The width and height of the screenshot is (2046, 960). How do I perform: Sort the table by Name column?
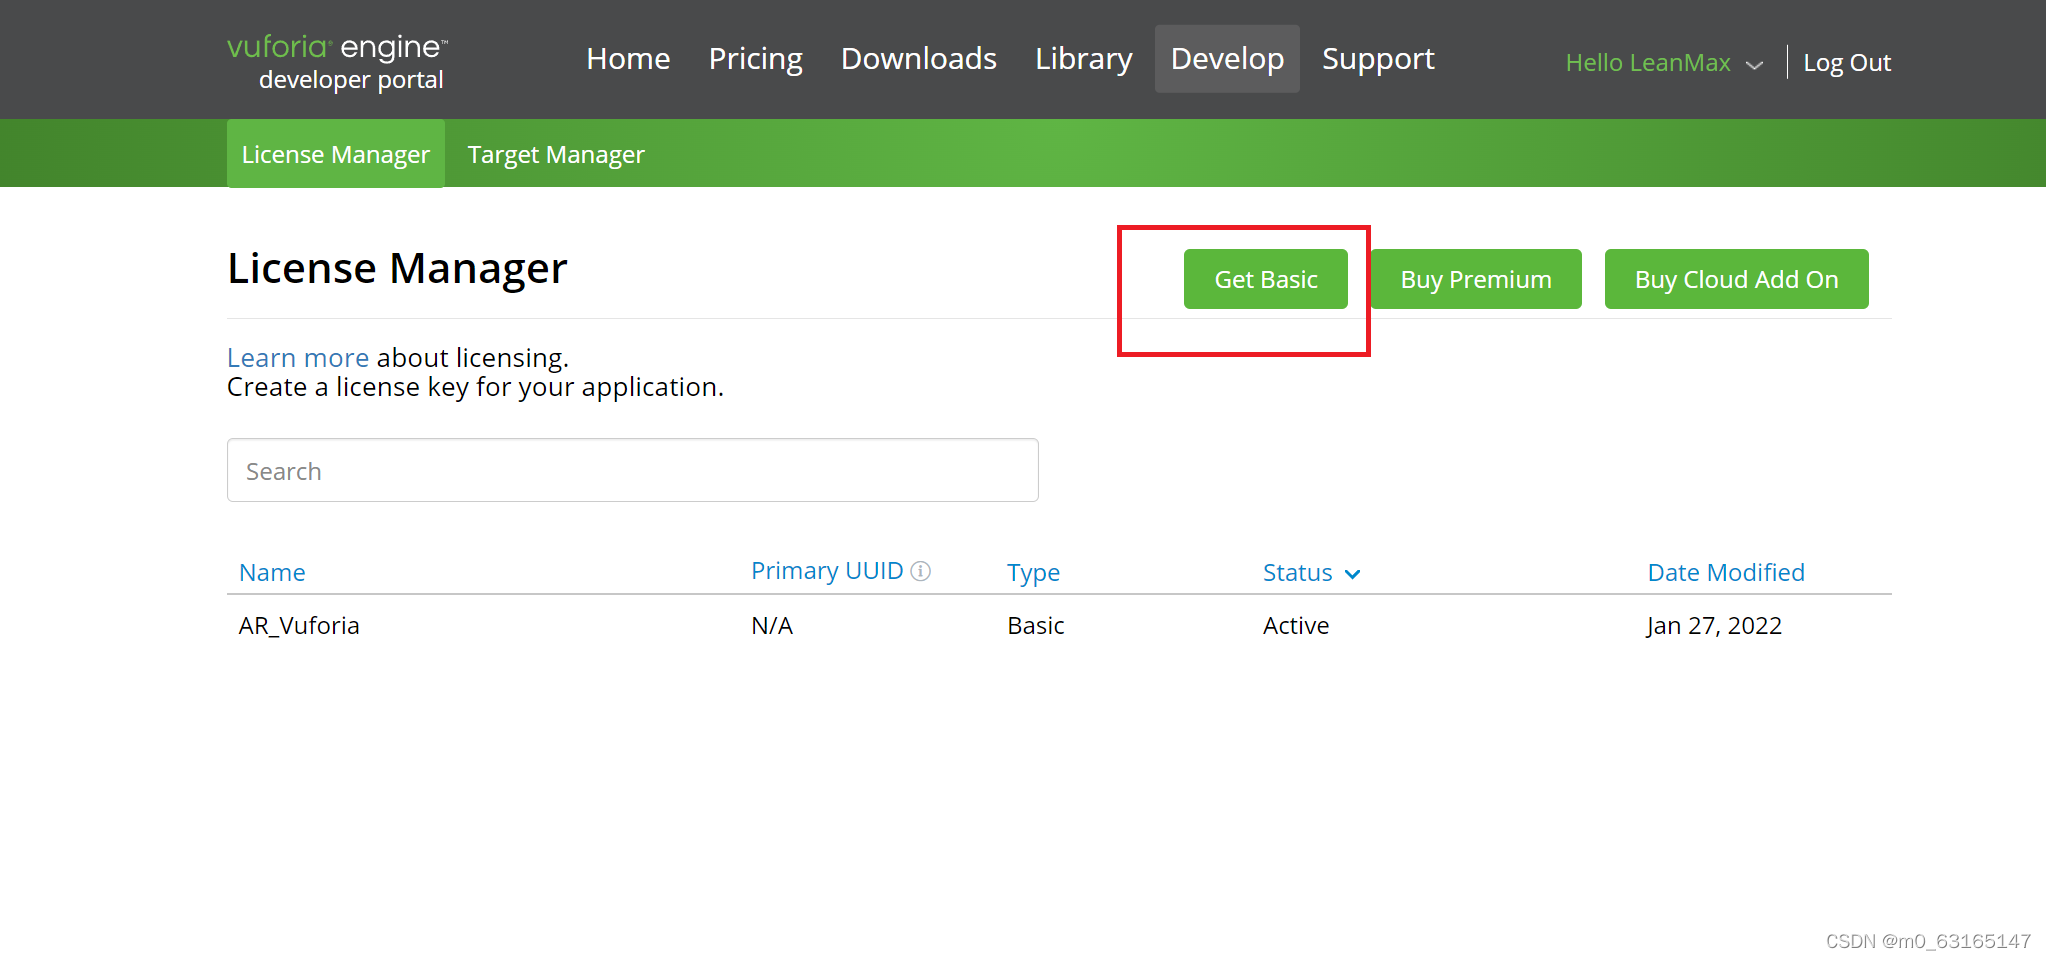[272, 573]
